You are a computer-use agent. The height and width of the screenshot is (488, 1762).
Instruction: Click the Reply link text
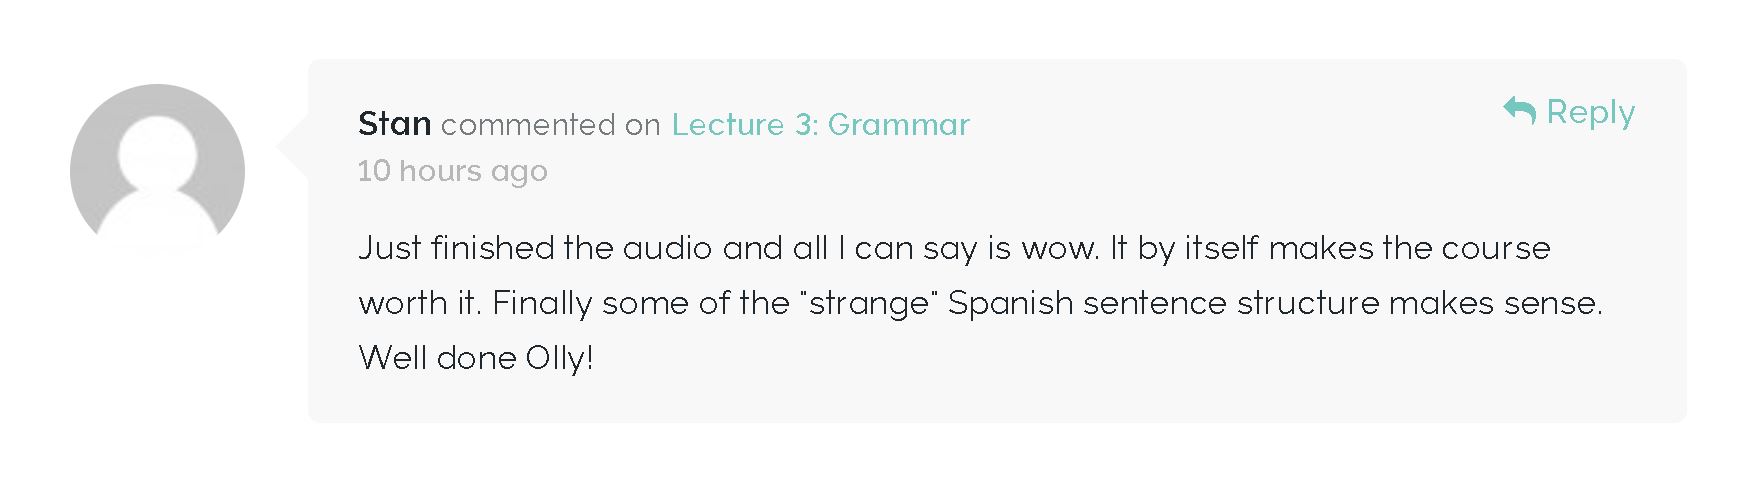(x=1590, y=112)
